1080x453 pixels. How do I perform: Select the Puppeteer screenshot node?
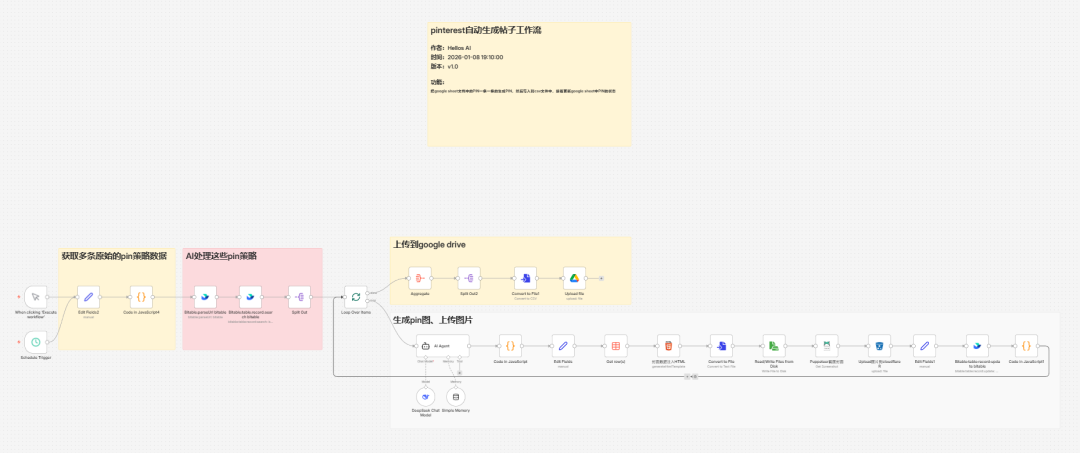tap(825, 346)
